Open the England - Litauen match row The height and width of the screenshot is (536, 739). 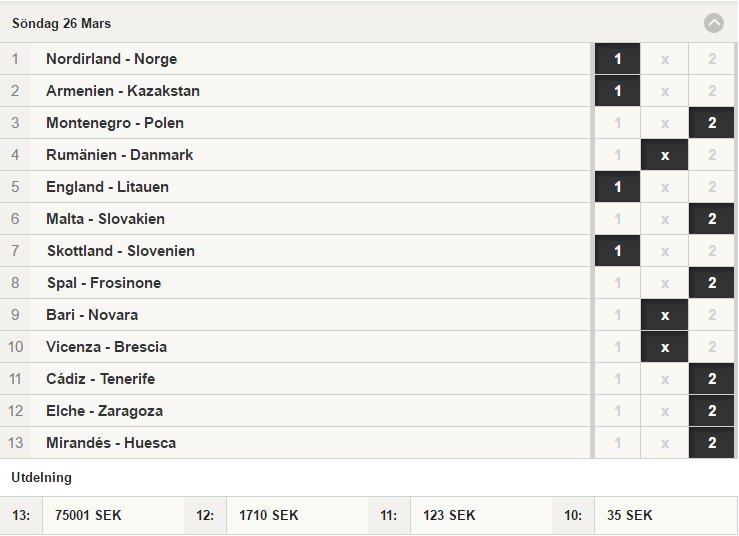(295, 187)
